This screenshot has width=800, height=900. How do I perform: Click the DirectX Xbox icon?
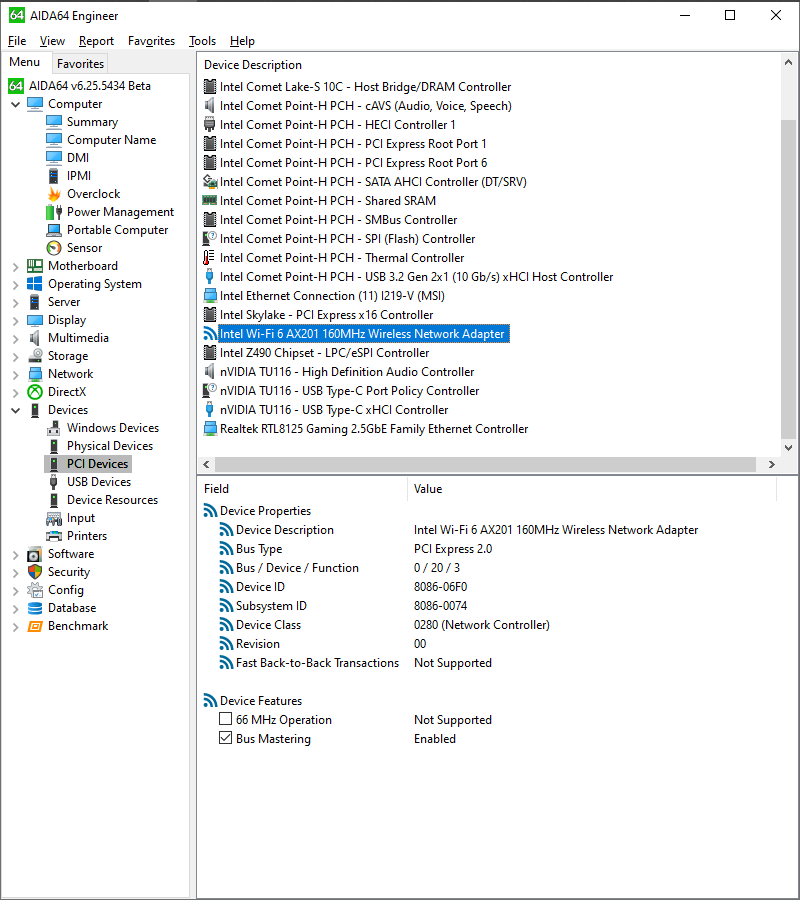click(x=35, y=392)
